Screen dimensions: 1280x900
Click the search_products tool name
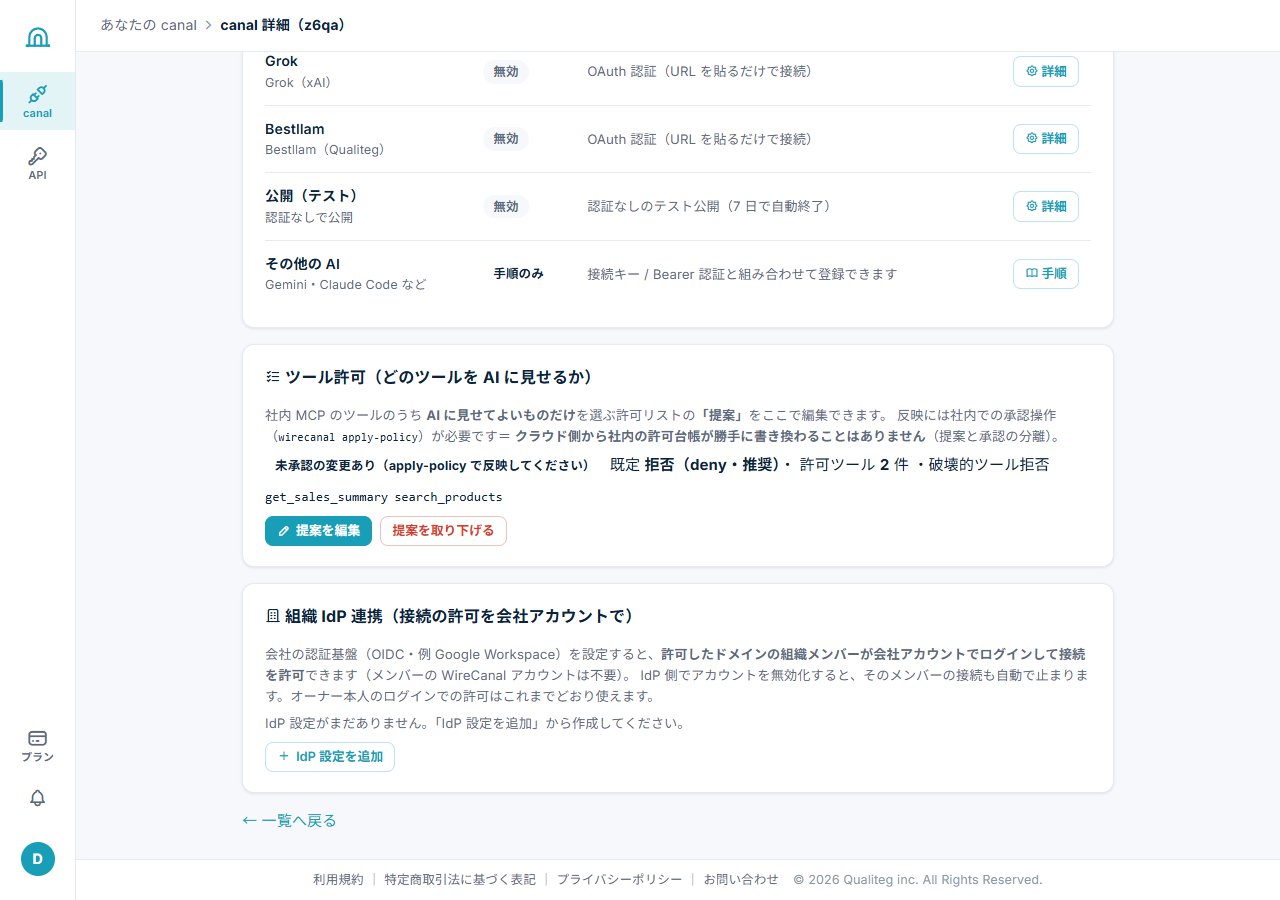[448, 497]
